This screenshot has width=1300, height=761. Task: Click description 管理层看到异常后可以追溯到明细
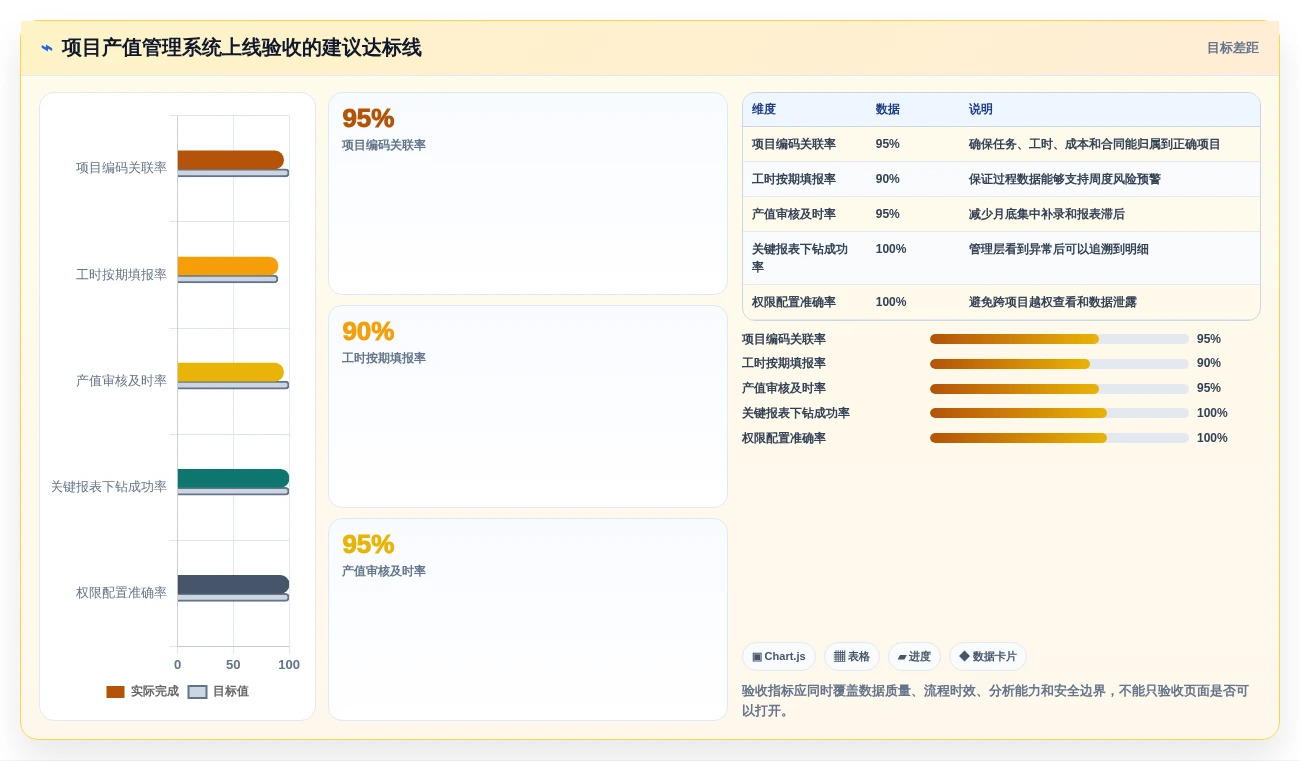[1058, 249]
